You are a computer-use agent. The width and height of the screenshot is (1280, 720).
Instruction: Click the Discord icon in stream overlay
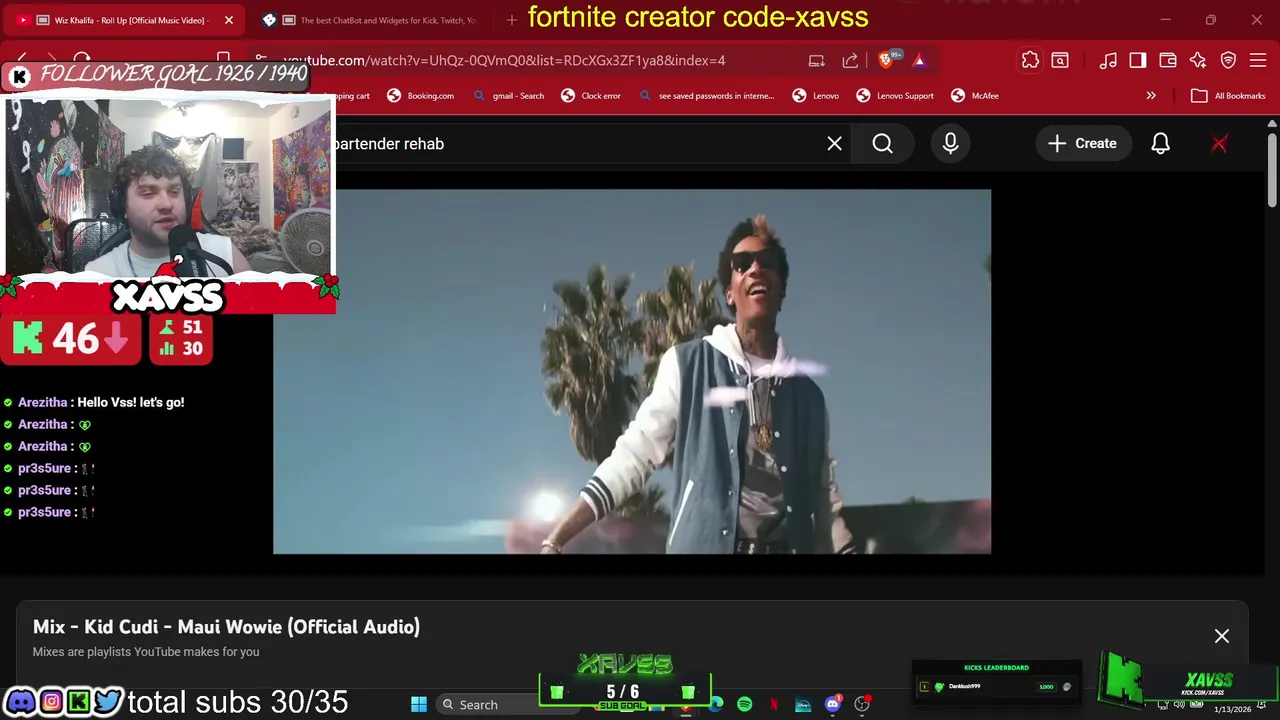coord(20,702)
